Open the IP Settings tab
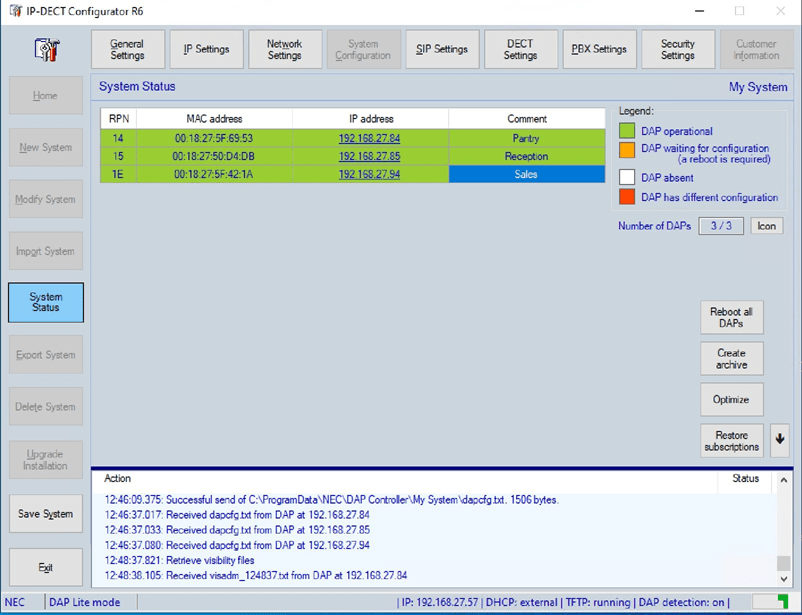The height and width of the screenshot is (615, 802). point(207,49)
